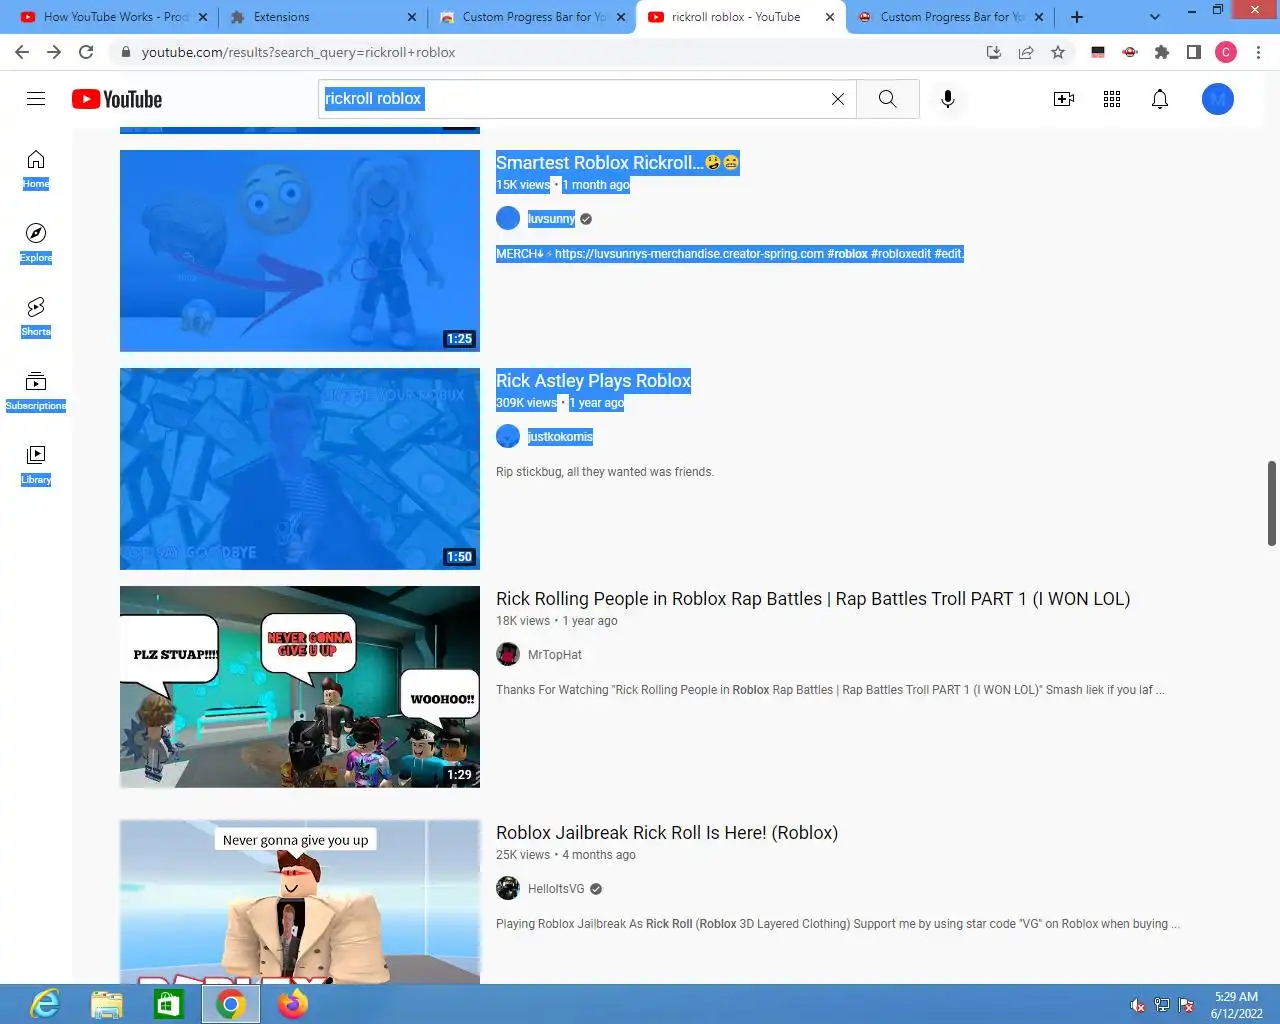The image size is (1280, 1024).
Task: Visit luvsunny channel name
Action: click(x=552, y=219)
